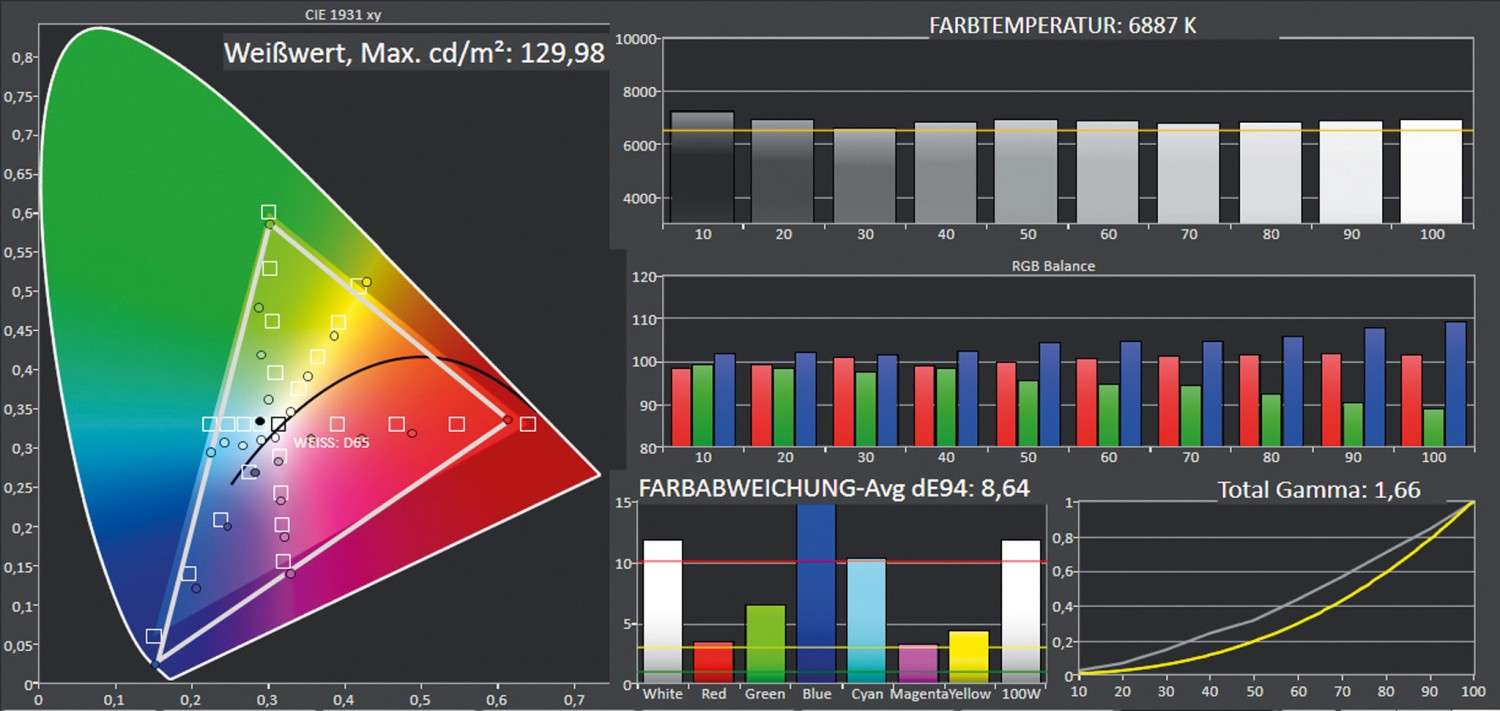Click the WEISS: D65 label in gamut
Image resolution: width=1500 pixels, height=711 pixels.
coord(331,441)
